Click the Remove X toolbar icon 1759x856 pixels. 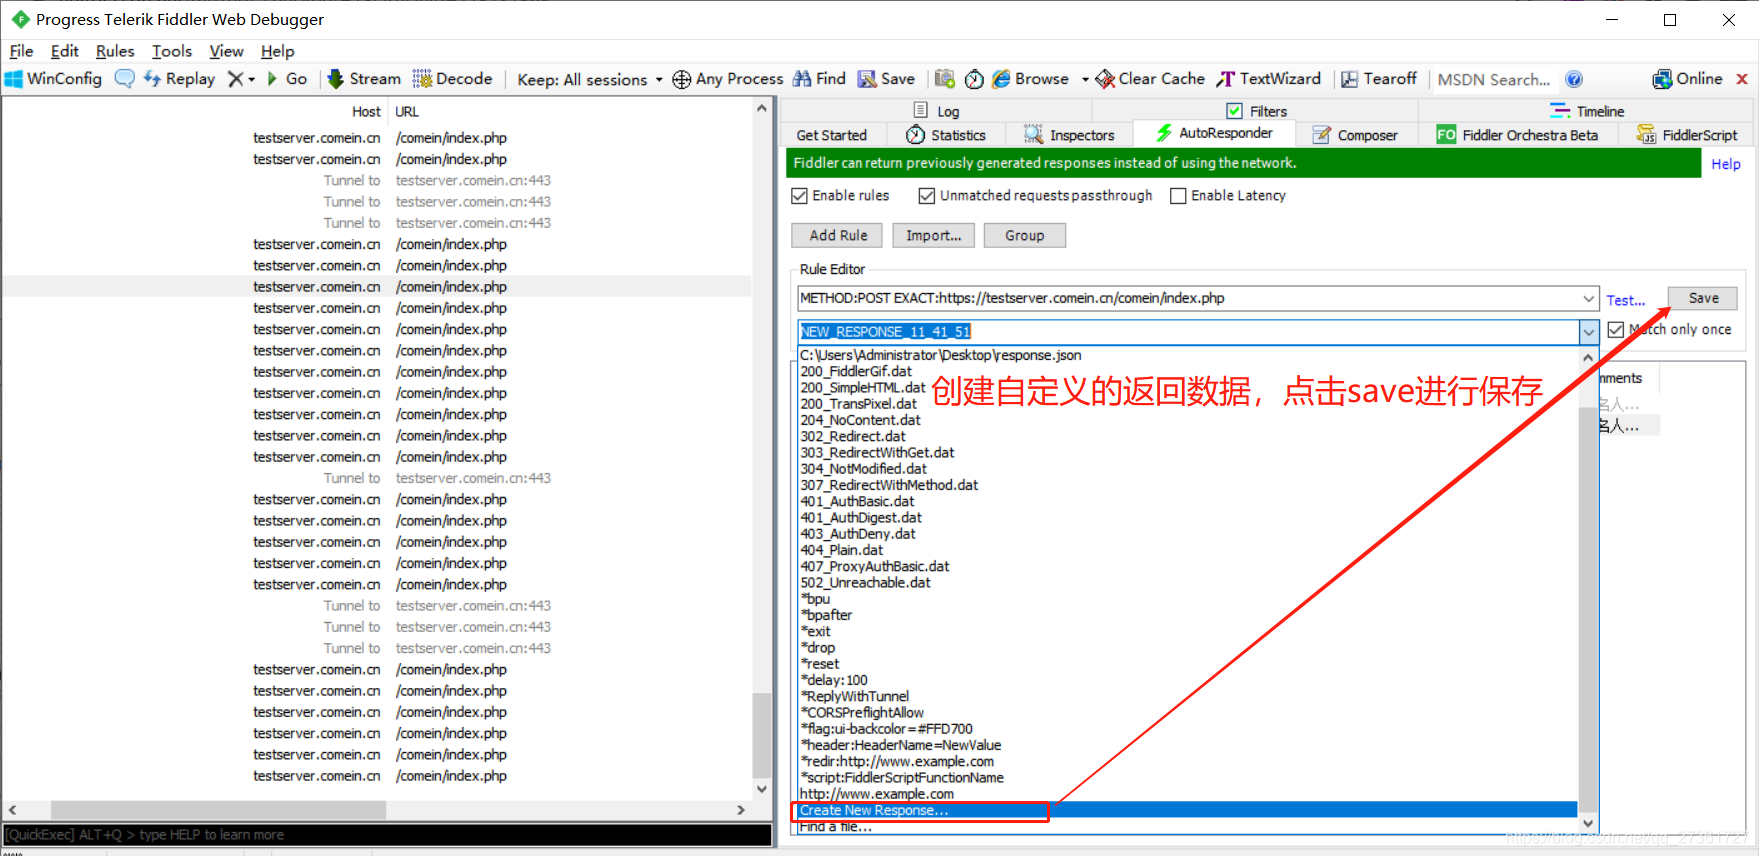point(235,79)
